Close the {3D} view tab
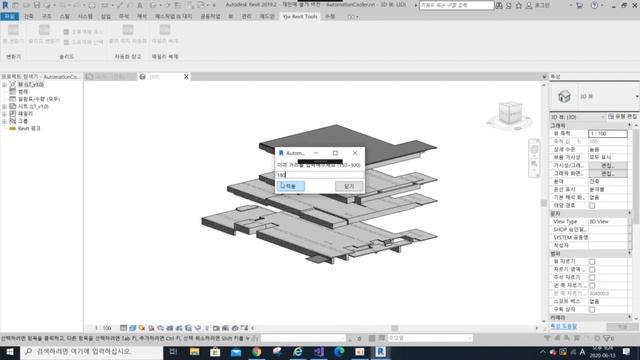 (186, 77)
